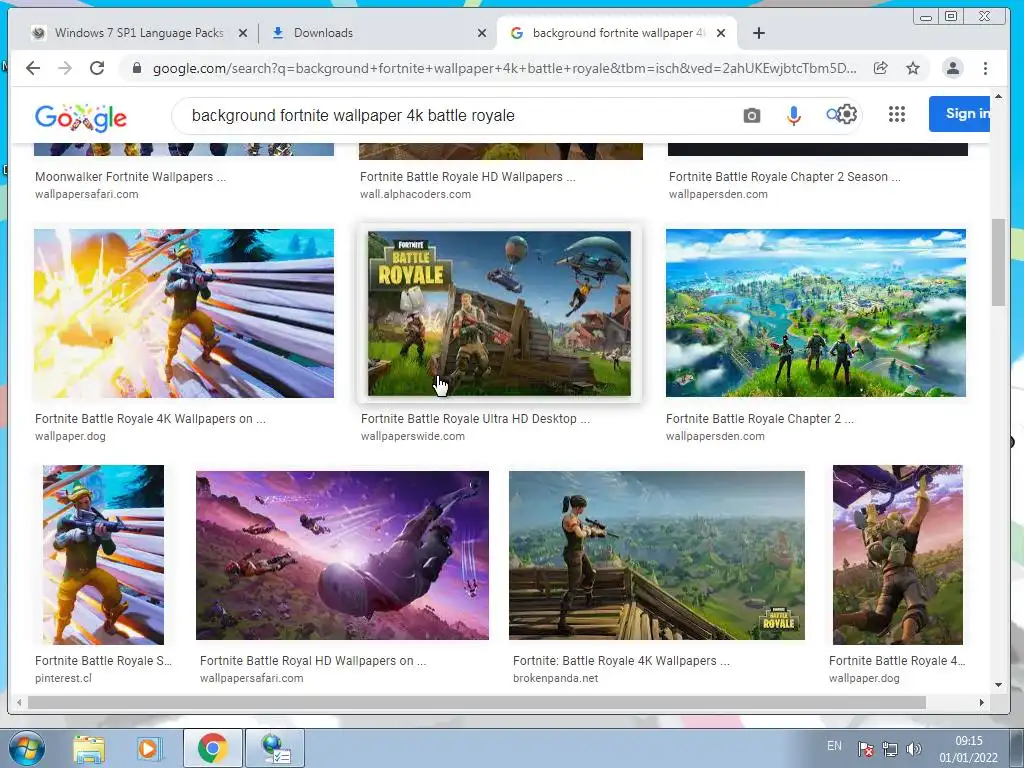Open Fortnite: Battle Royale 4K Wallpapers link
The height and width of the screenshot is (768, 1024).
pos(621,661)
